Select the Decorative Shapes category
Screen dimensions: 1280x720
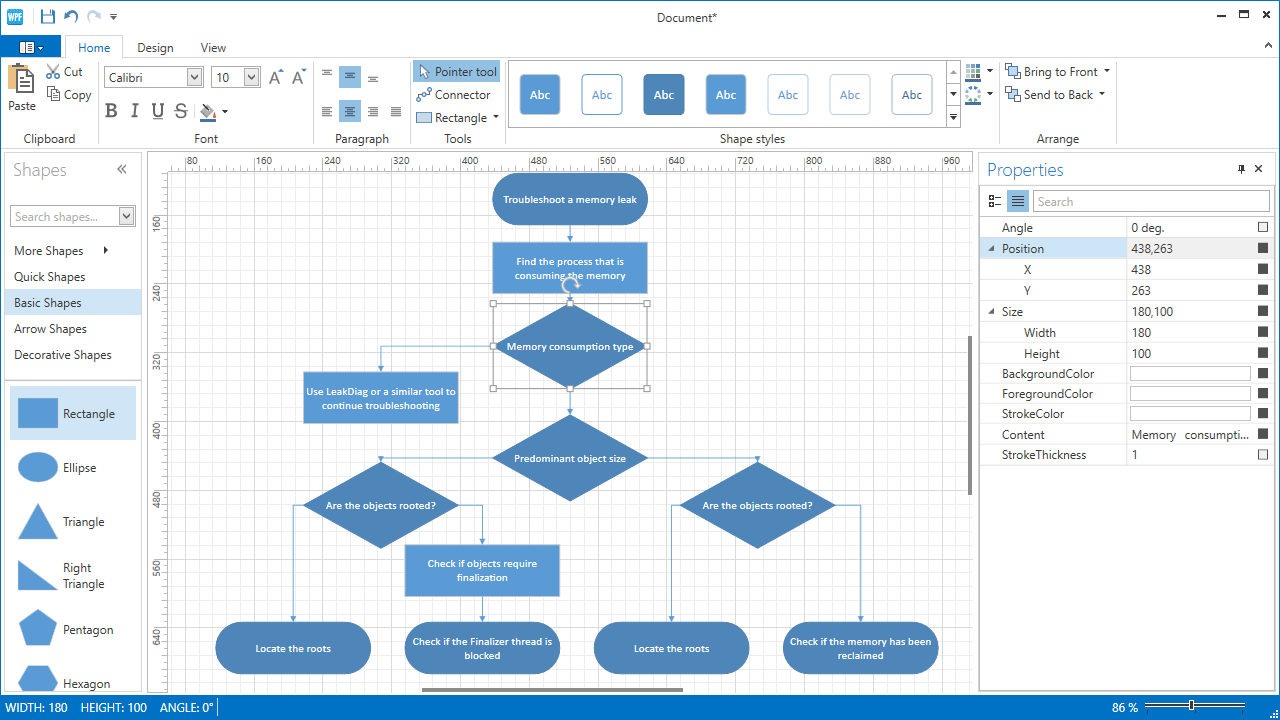click(73, 355)
